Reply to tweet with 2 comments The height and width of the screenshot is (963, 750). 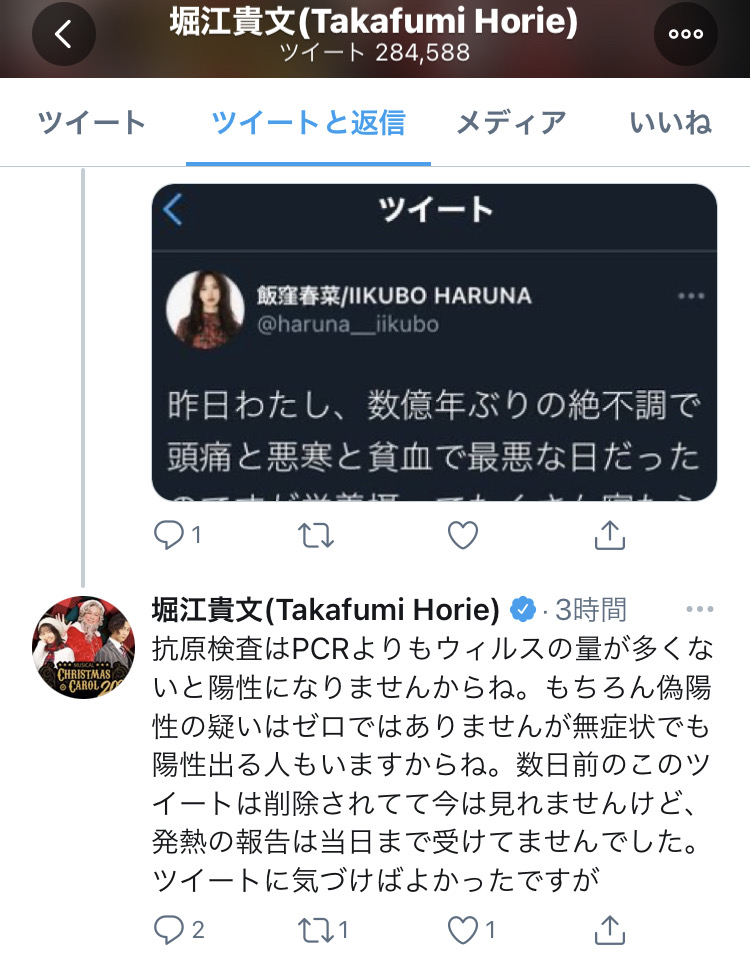pyautogui.click(x=179, y=930)
